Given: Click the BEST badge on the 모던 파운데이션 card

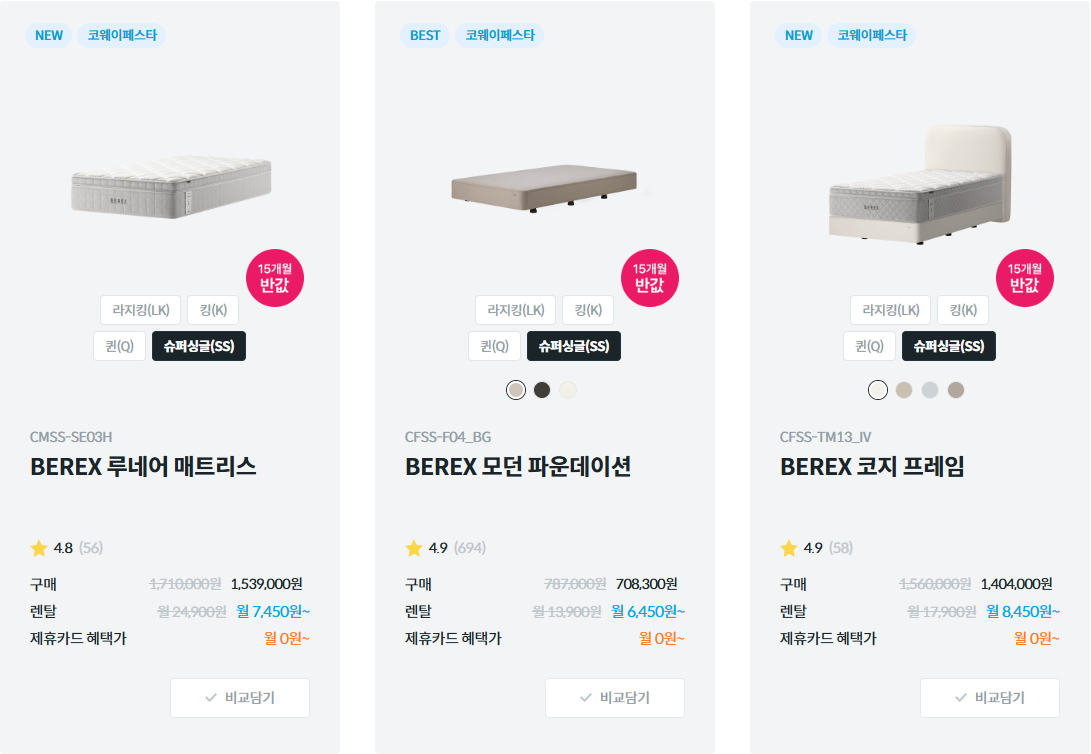Looking at the screenshot, I should [x=424, y=35].
